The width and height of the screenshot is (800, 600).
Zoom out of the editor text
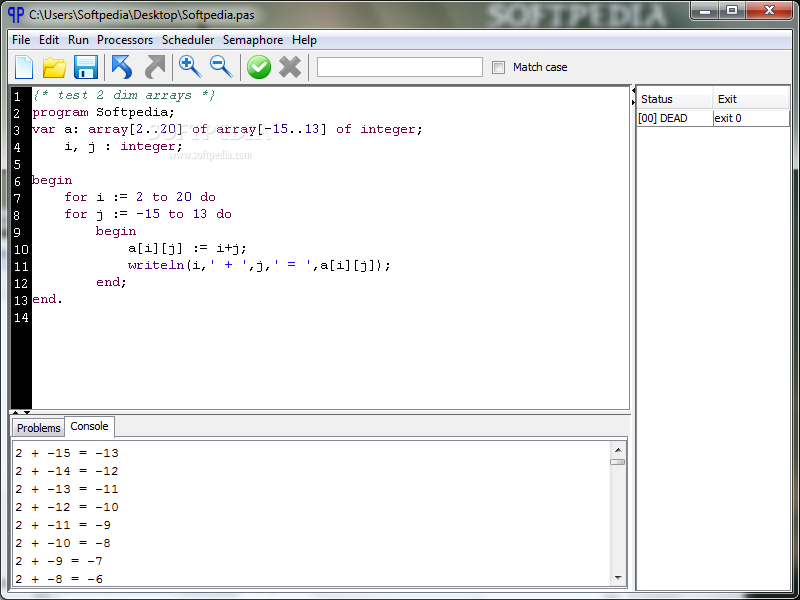(x=220, y=67)
